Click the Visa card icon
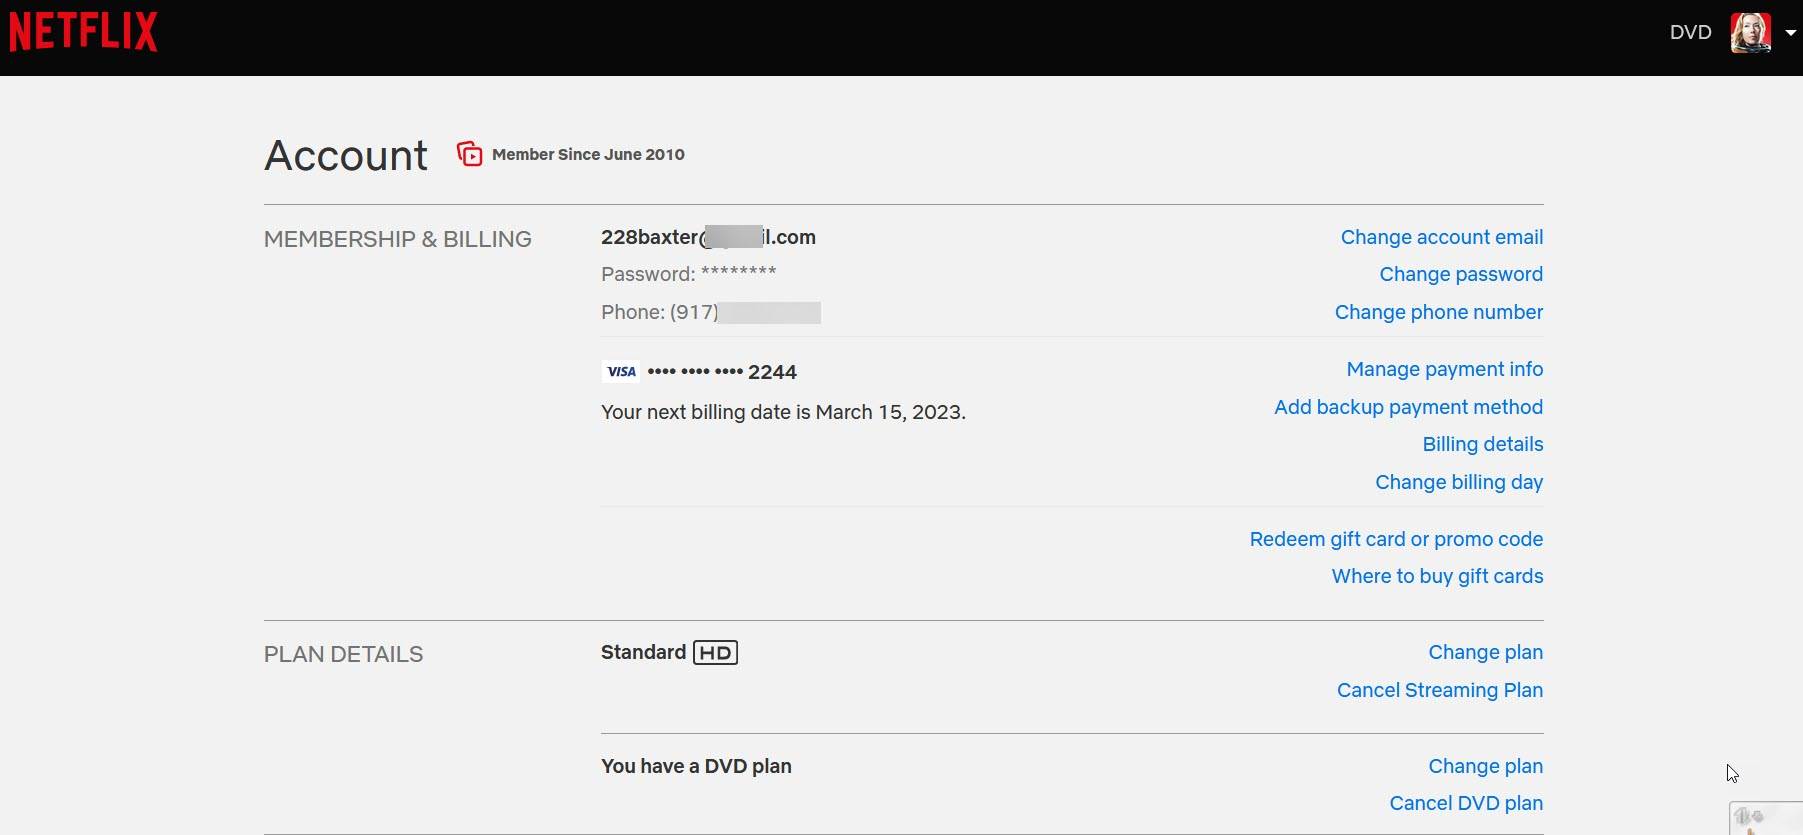This screenshot has height=835, width=1803. 621,372
